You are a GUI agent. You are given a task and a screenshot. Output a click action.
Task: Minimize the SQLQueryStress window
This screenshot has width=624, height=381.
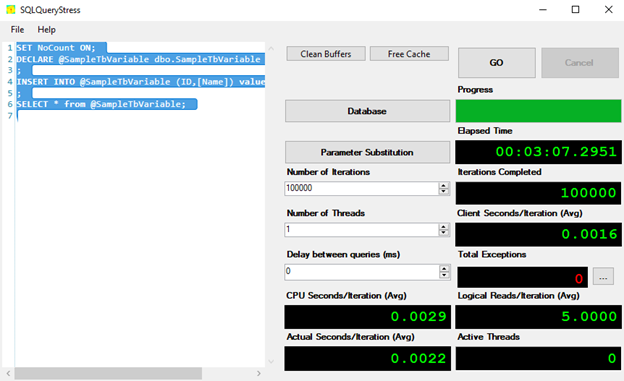click(543, 10)
